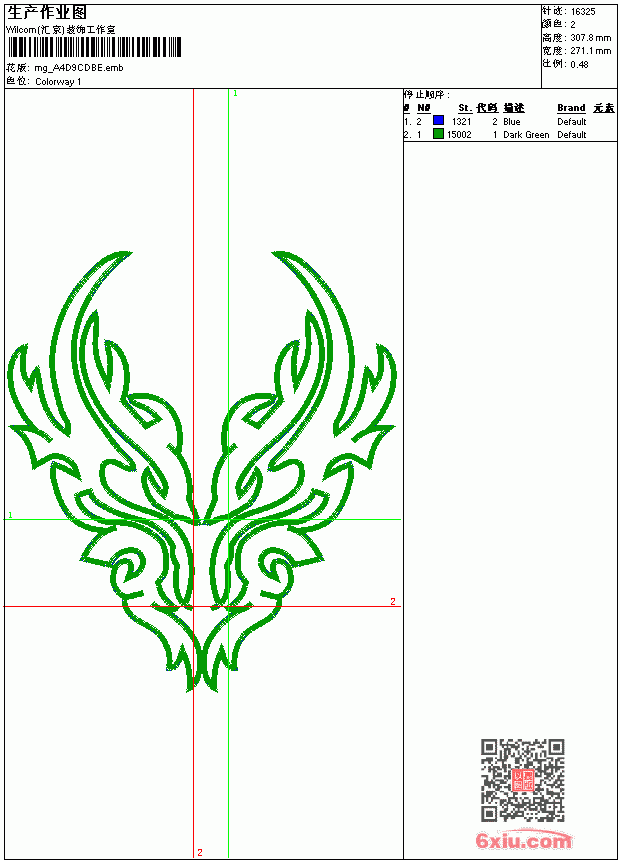Click the blue thread color swatch
This screenshot has width=620, height=860.
[x=438, y=120]
